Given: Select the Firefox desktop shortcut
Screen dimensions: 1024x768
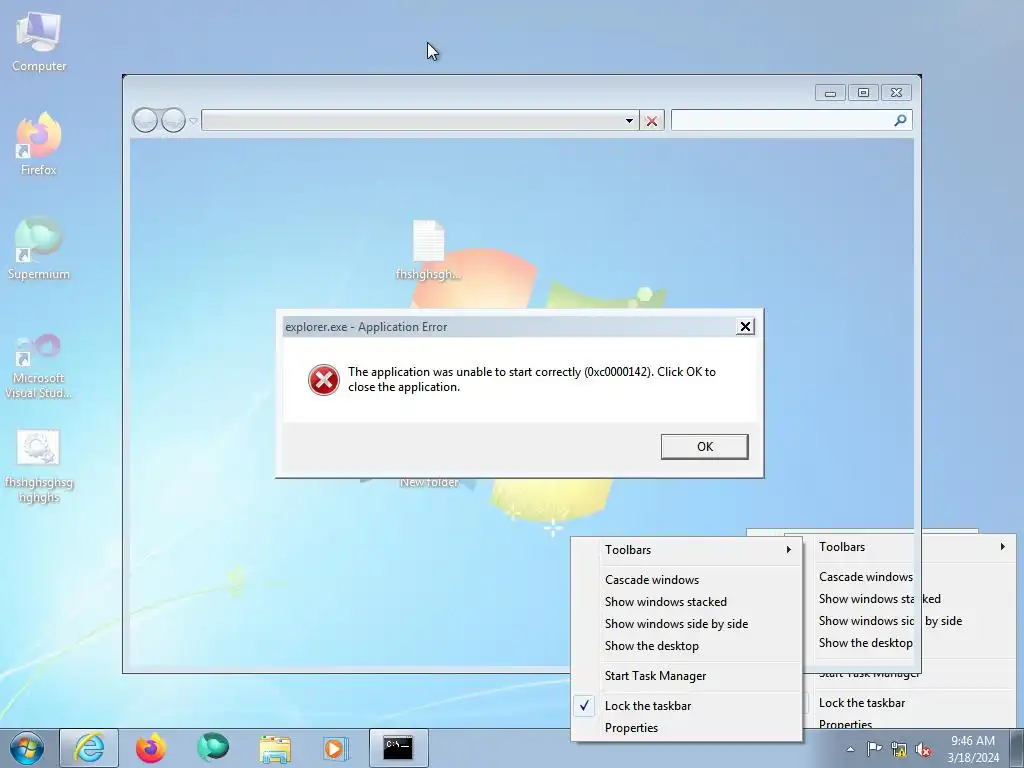Looking at the screenshot, I should point(39,144).
